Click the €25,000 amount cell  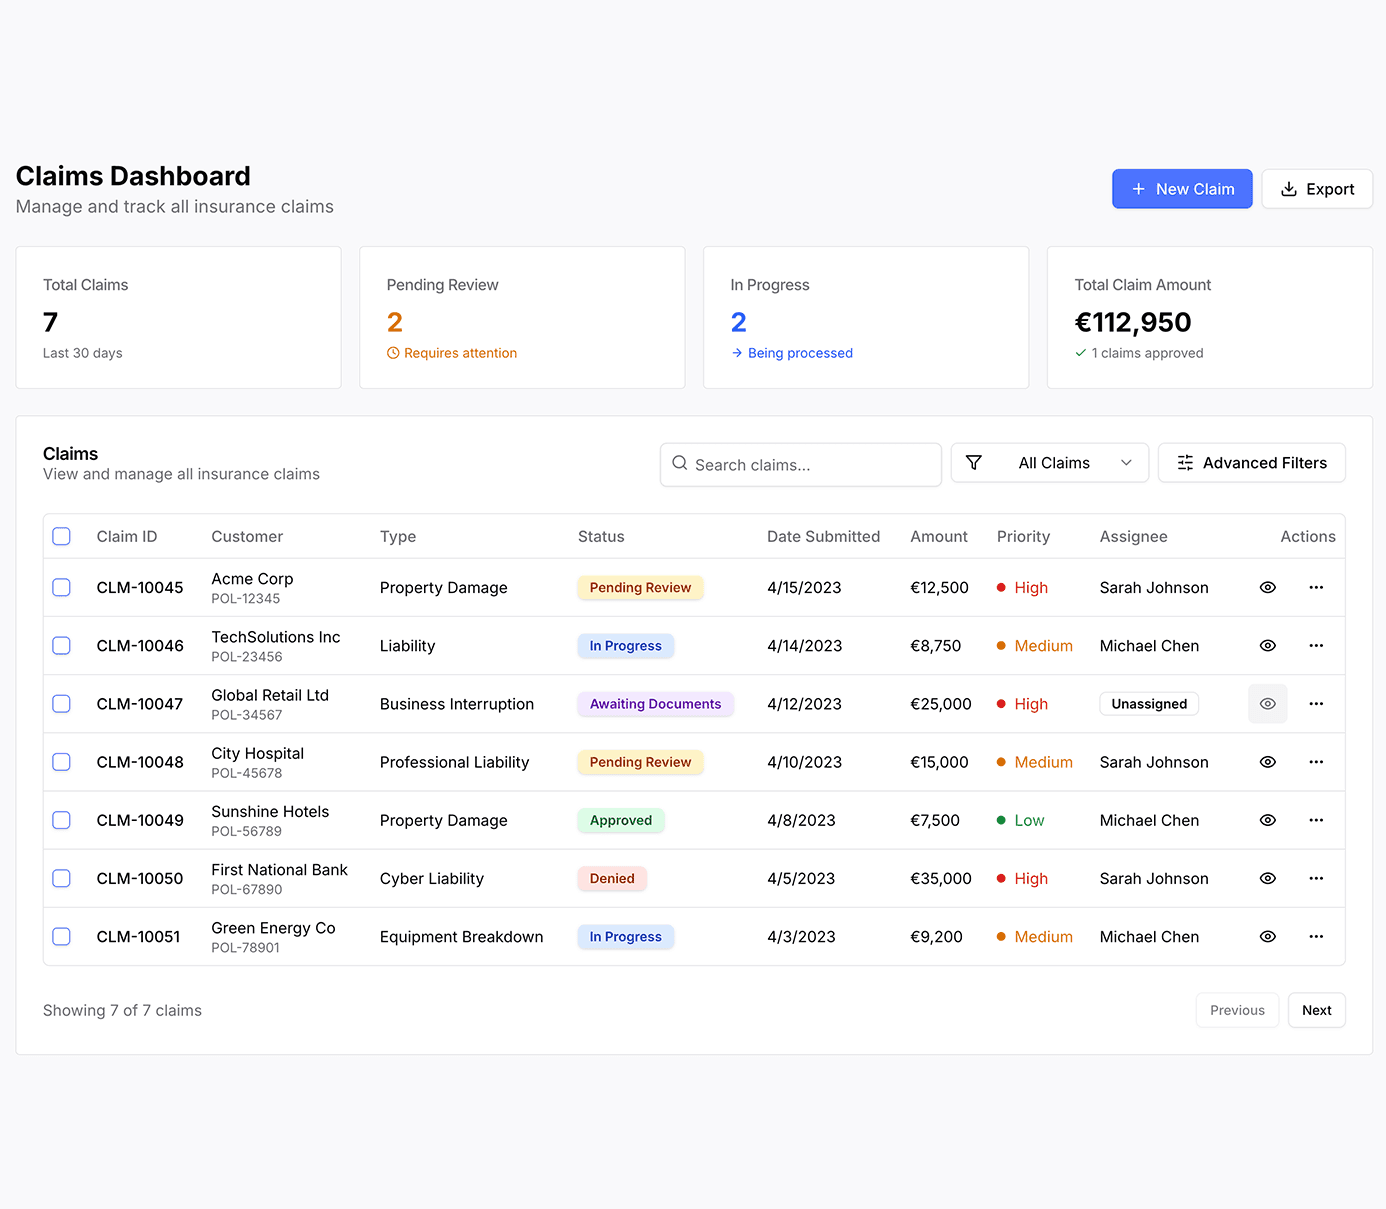(x=940, y=704)
